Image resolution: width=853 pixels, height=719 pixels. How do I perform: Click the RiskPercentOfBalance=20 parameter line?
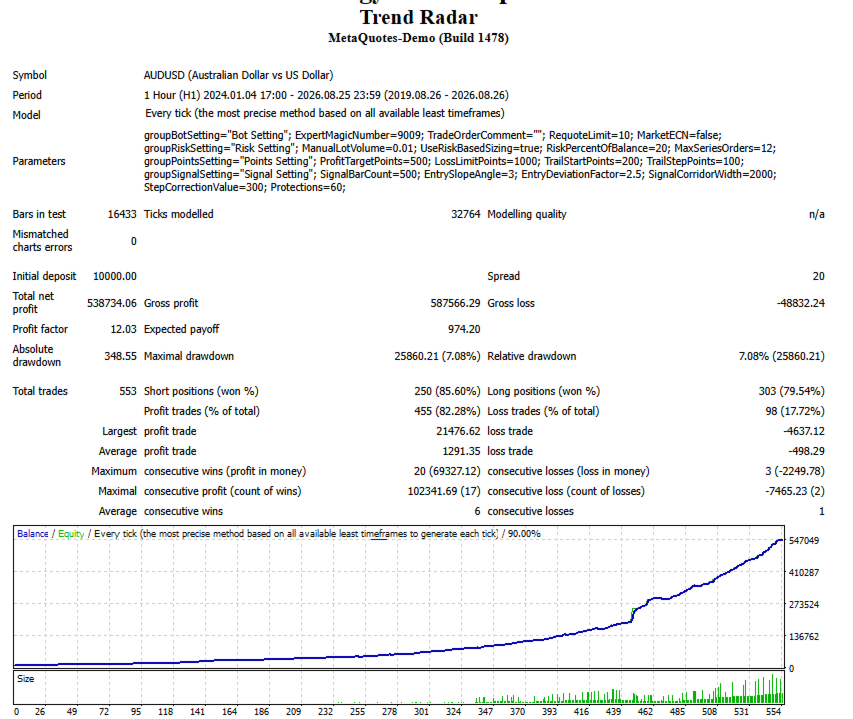460,148
